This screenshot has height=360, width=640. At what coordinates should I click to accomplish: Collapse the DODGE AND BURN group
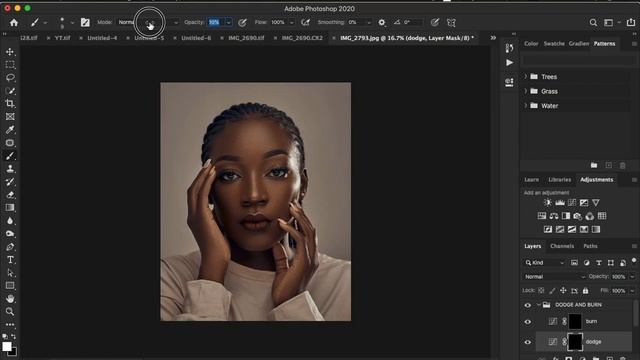click(x=538, y=305)
